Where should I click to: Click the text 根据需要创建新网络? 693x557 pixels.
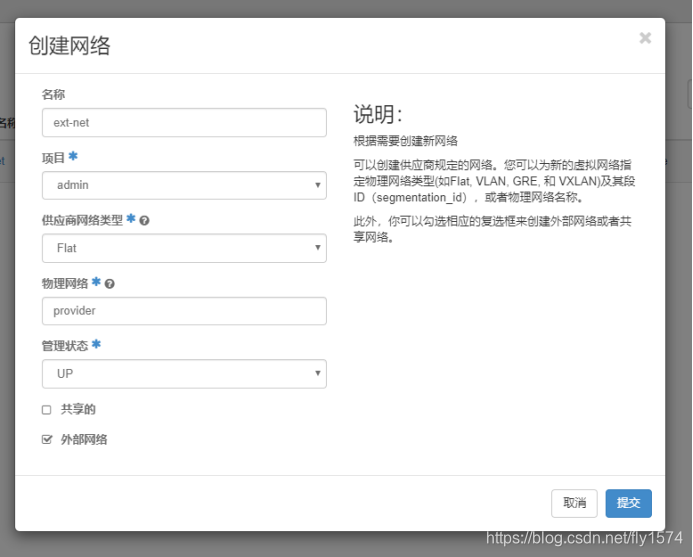pyautogui.click(x=405, y=141)
